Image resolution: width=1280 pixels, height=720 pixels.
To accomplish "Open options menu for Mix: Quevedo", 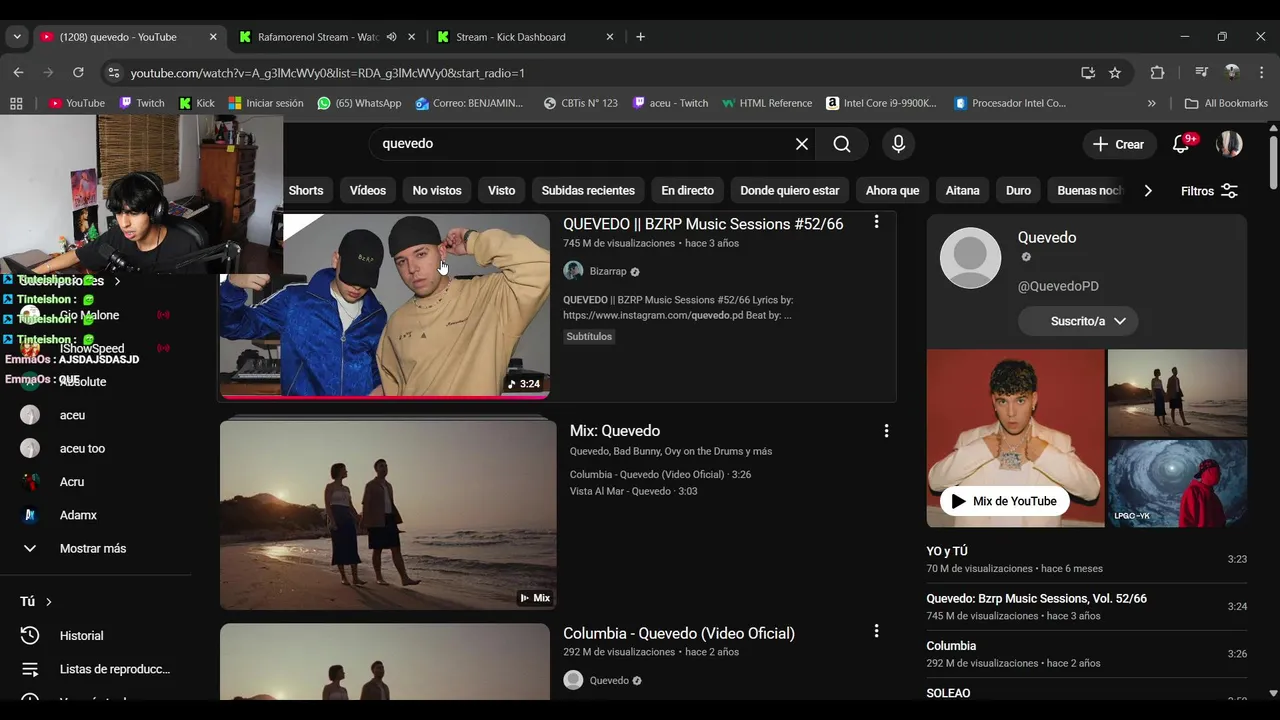I will point(886,431).
